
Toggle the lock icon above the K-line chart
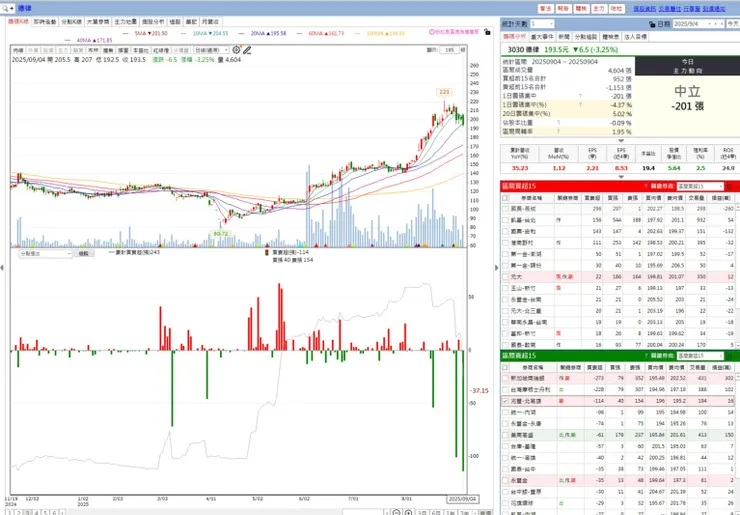[488, 32]
